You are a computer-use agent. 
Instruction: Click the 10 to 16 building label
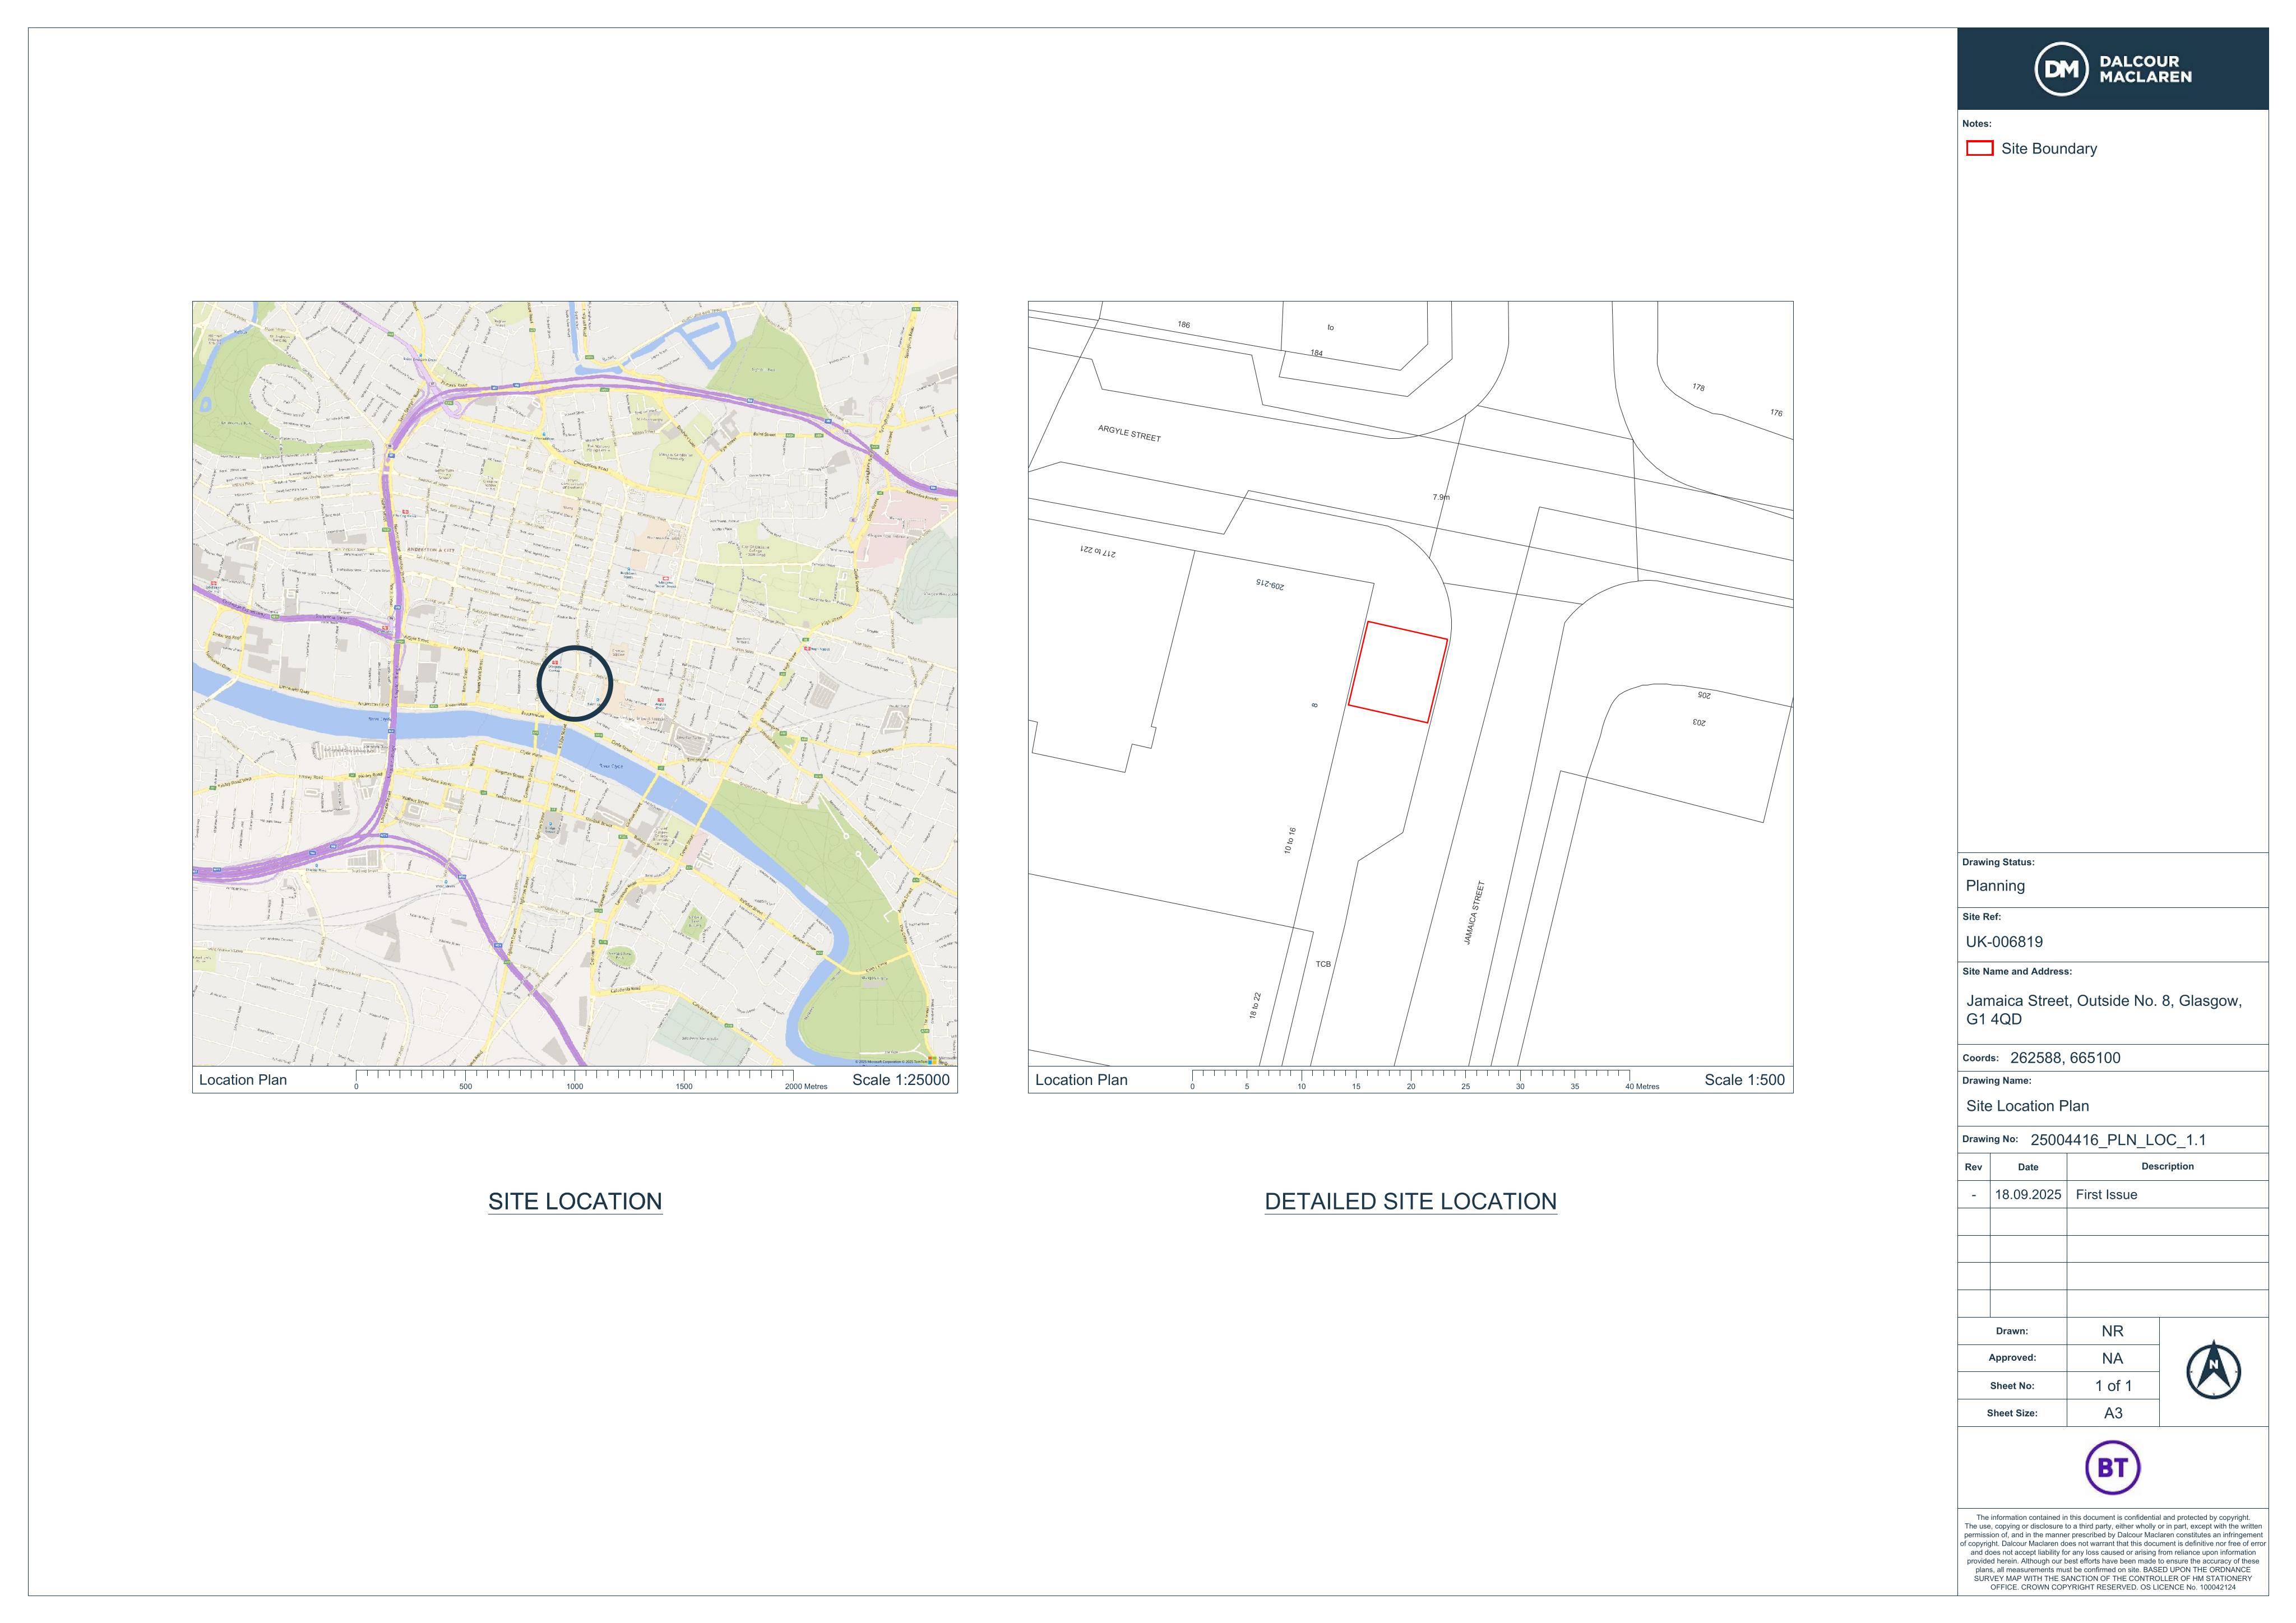pyautogui.click(x=1290, y=840)
